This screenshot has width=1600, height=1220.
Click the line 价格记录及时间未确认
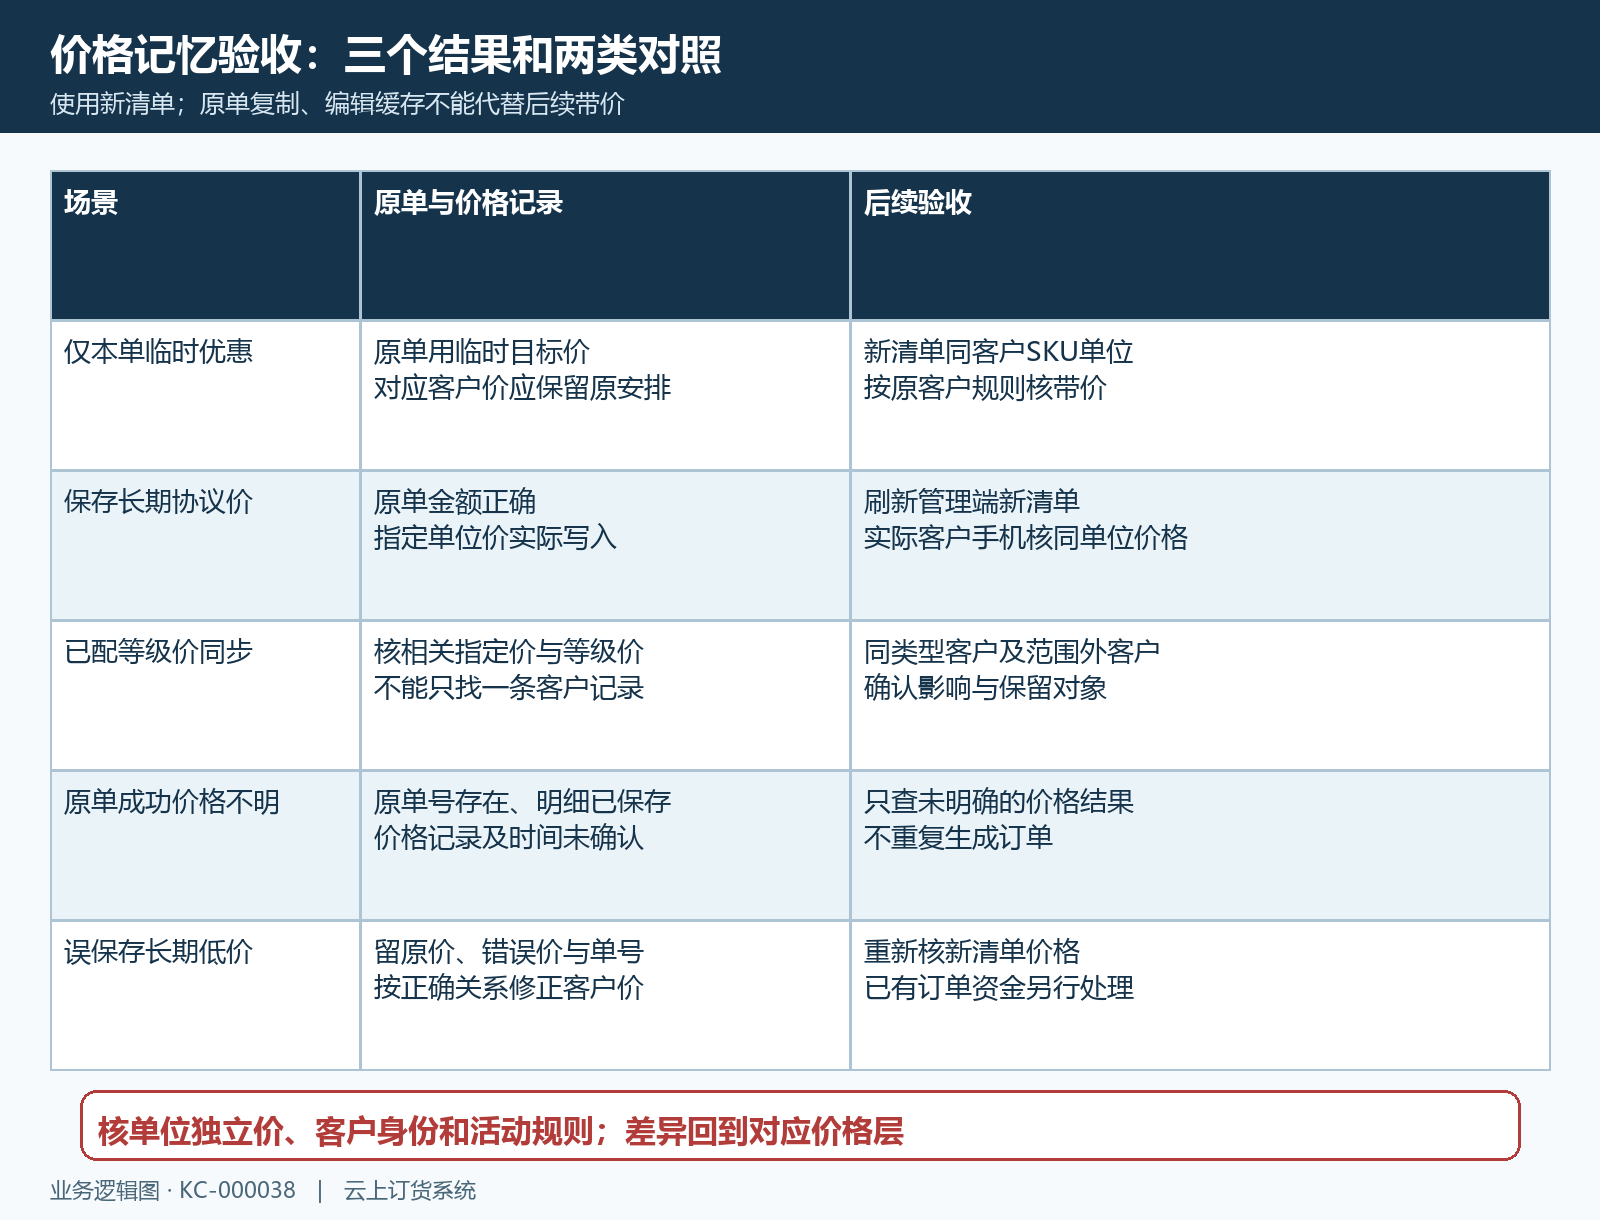click(509, 838)
